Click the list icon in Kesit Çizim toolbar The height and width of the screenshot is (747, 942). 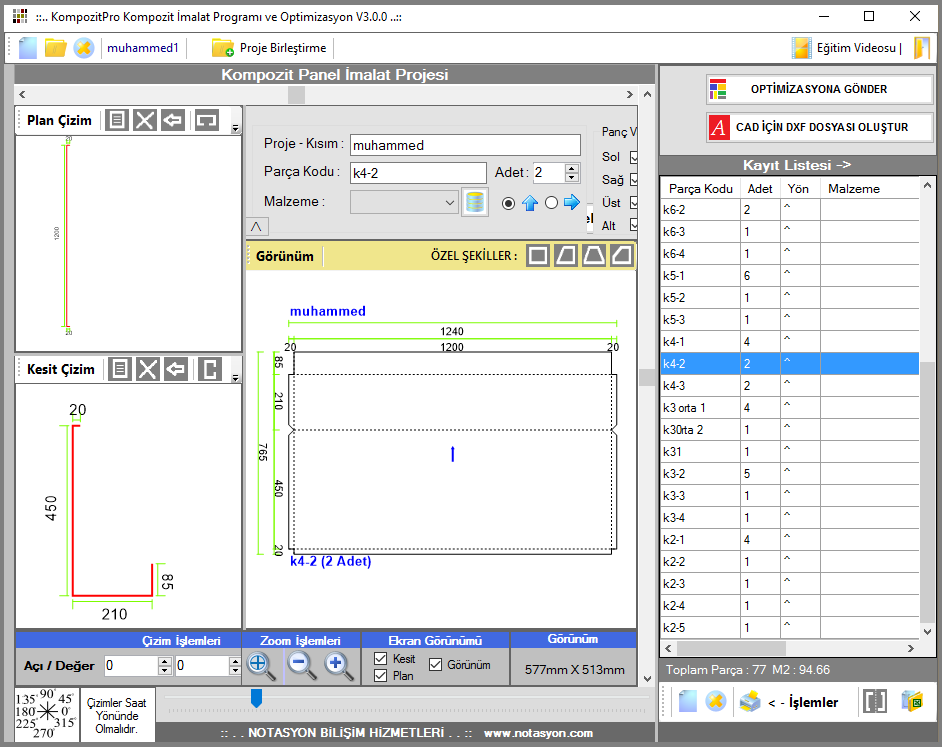(x=120, y=369)
